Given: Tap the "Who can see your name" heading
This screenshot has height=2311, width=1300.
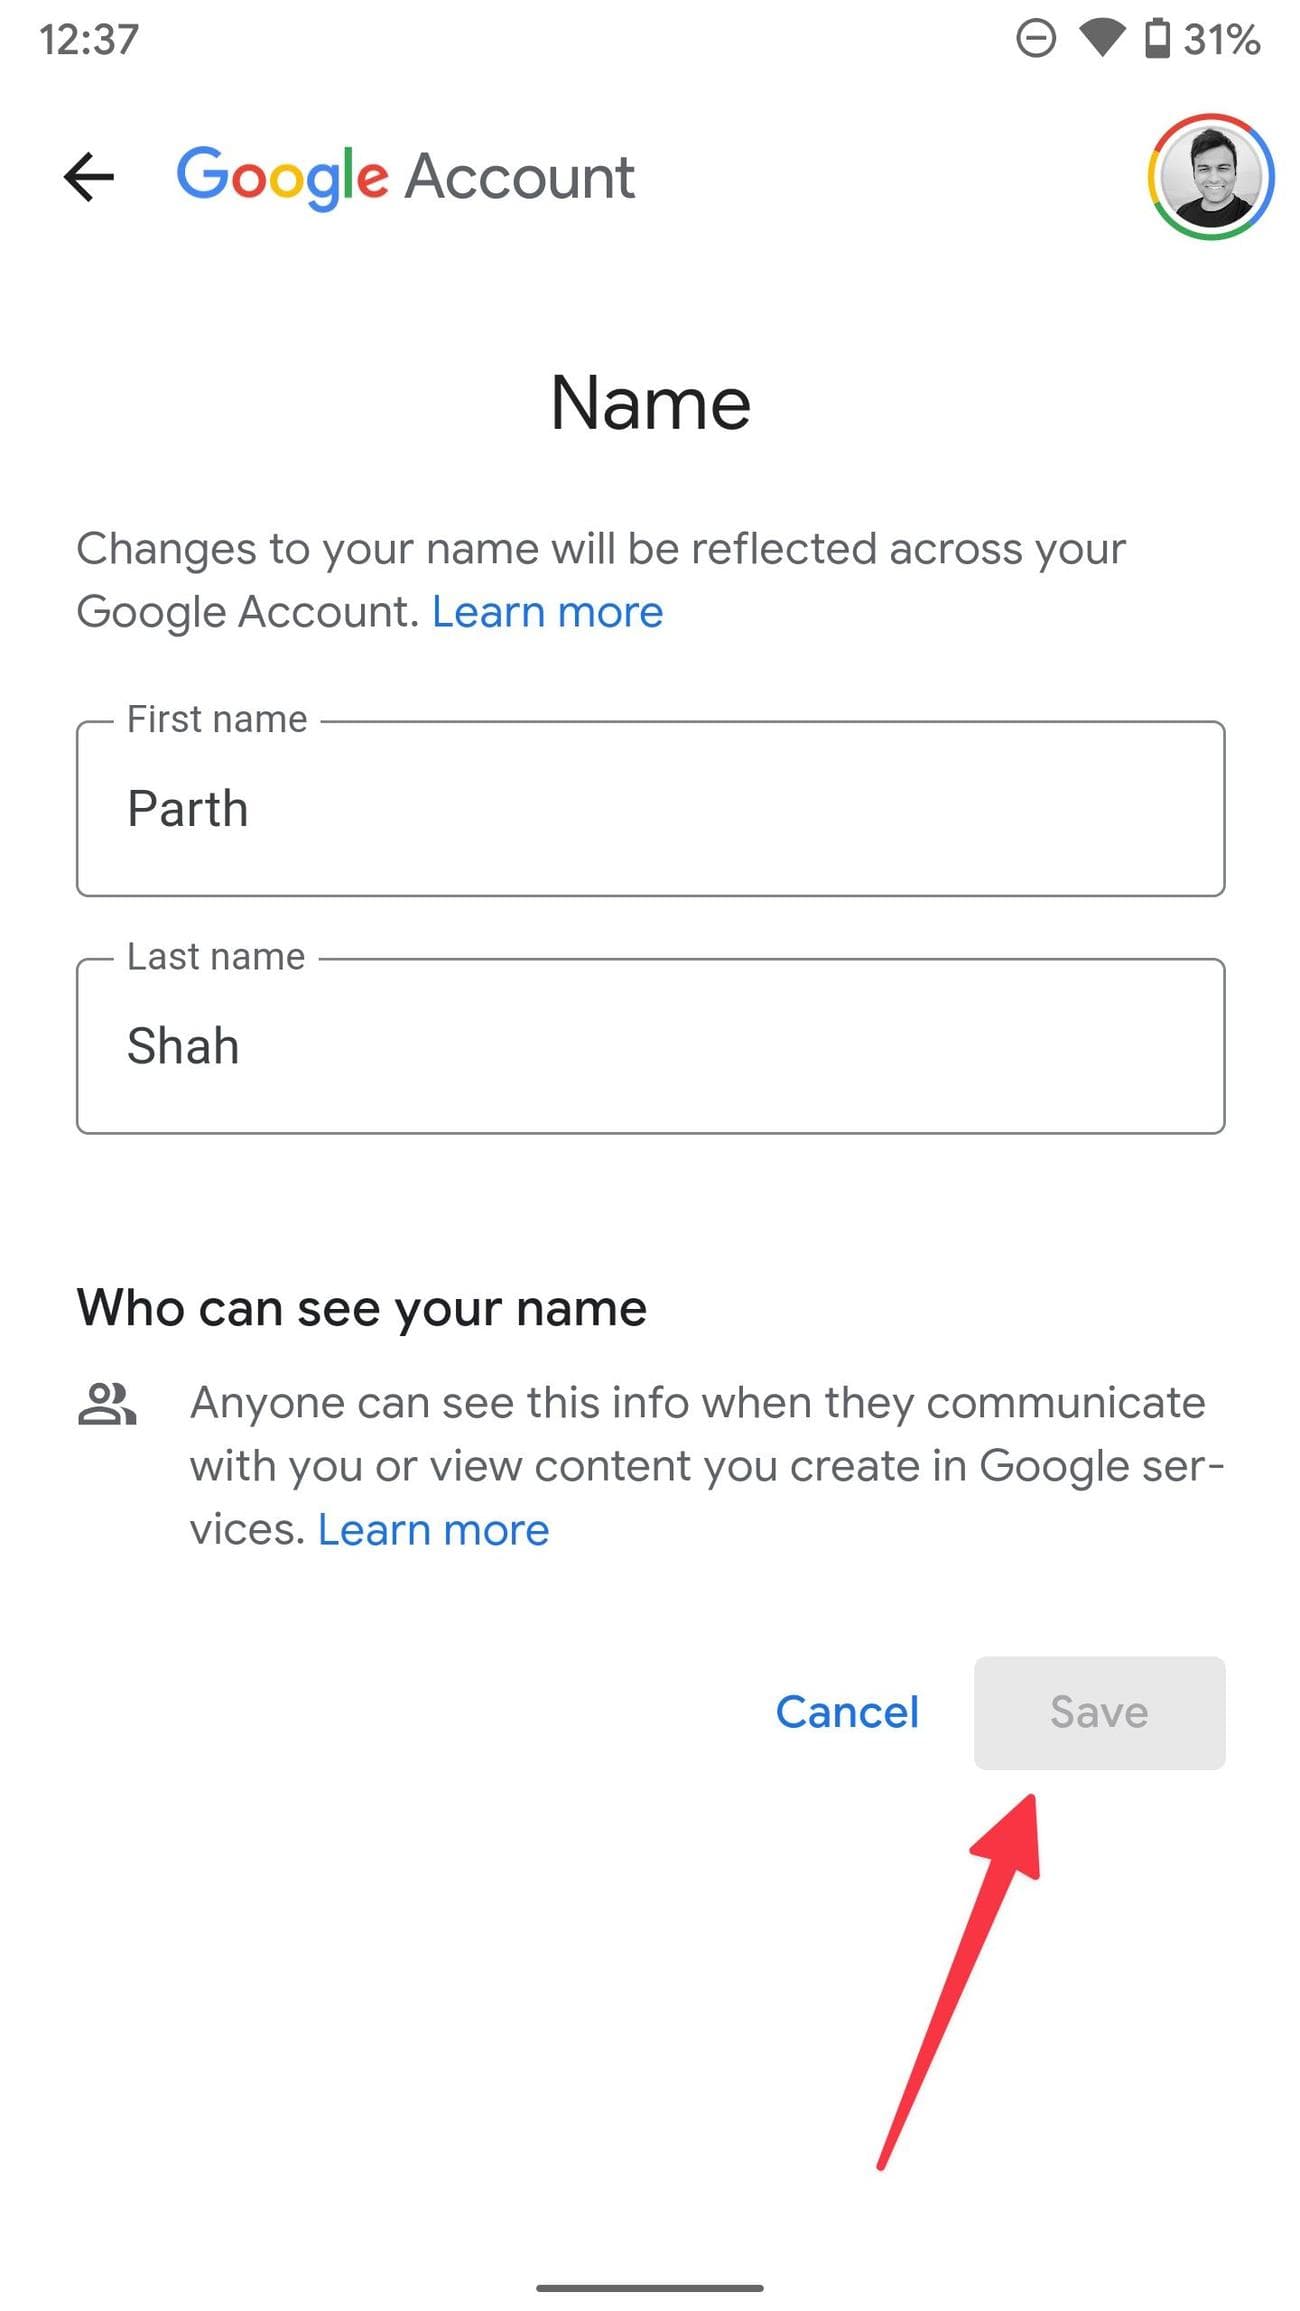Looking at the screenshot, I should pos(362,1308).
